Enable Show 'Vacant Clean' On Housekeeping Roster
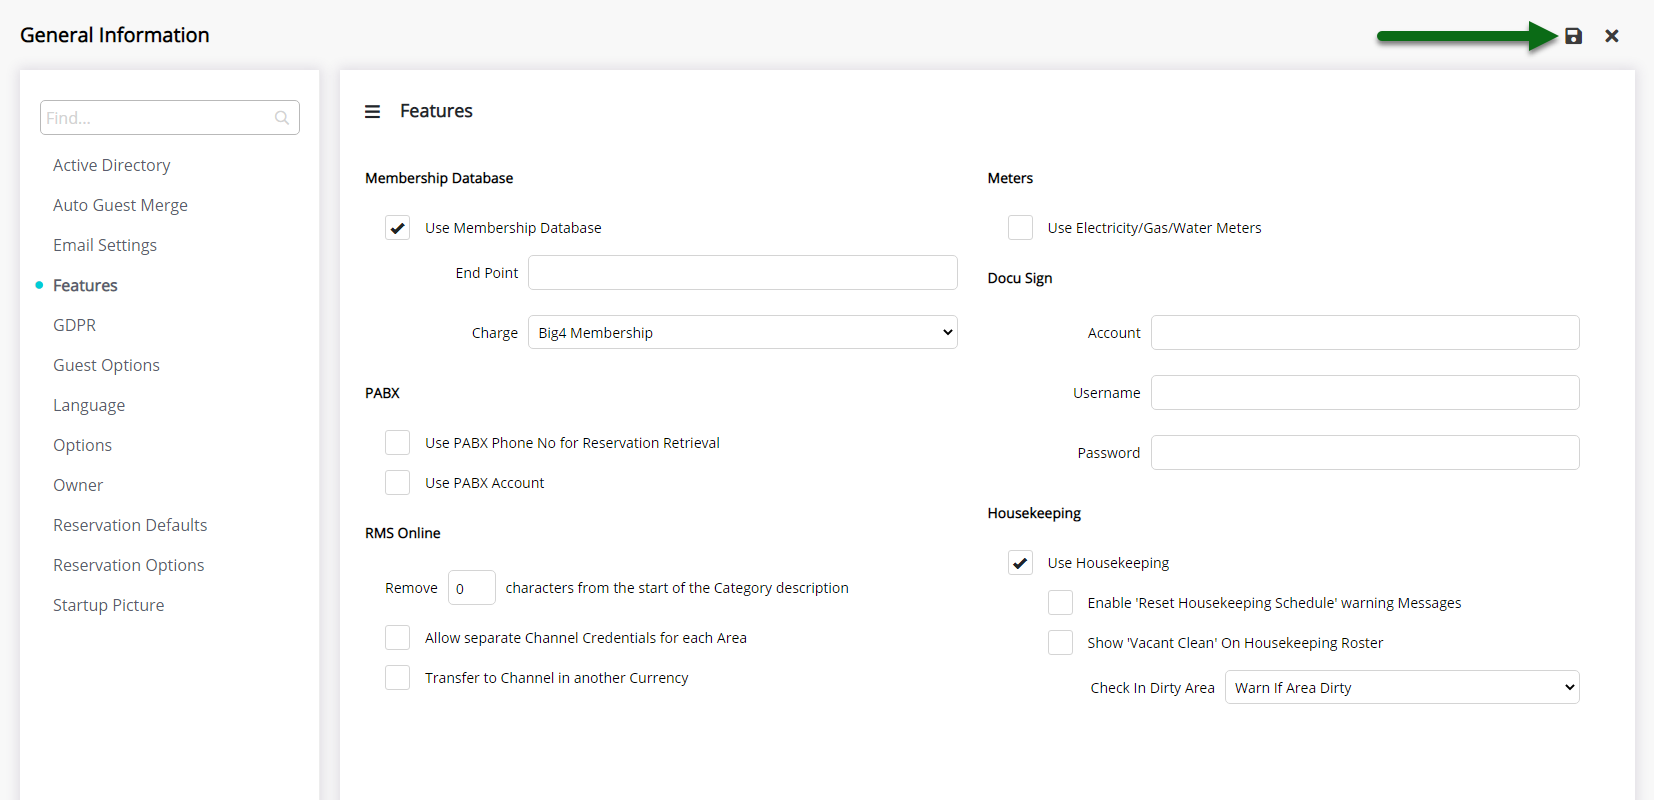This screenshot has height=800, width=1654. point(1061,643)
